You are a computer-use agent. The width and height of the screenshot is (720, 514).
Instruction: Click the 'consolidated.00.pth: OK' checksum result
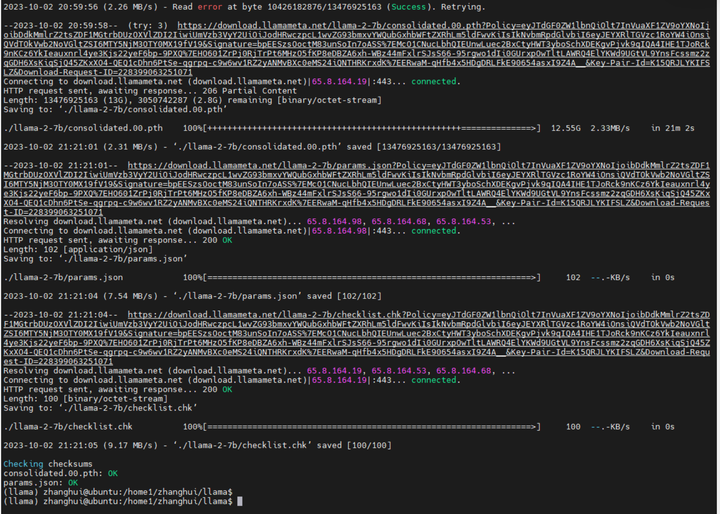pyautogui.click(x=61, y=474)
